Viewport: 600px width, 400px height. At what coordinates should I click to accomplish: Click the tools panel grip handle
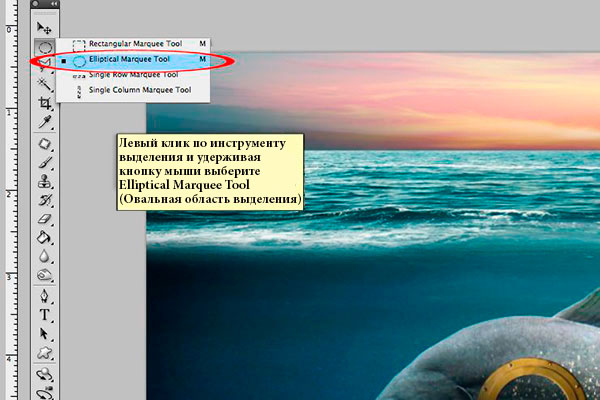[x=45, y=12]
